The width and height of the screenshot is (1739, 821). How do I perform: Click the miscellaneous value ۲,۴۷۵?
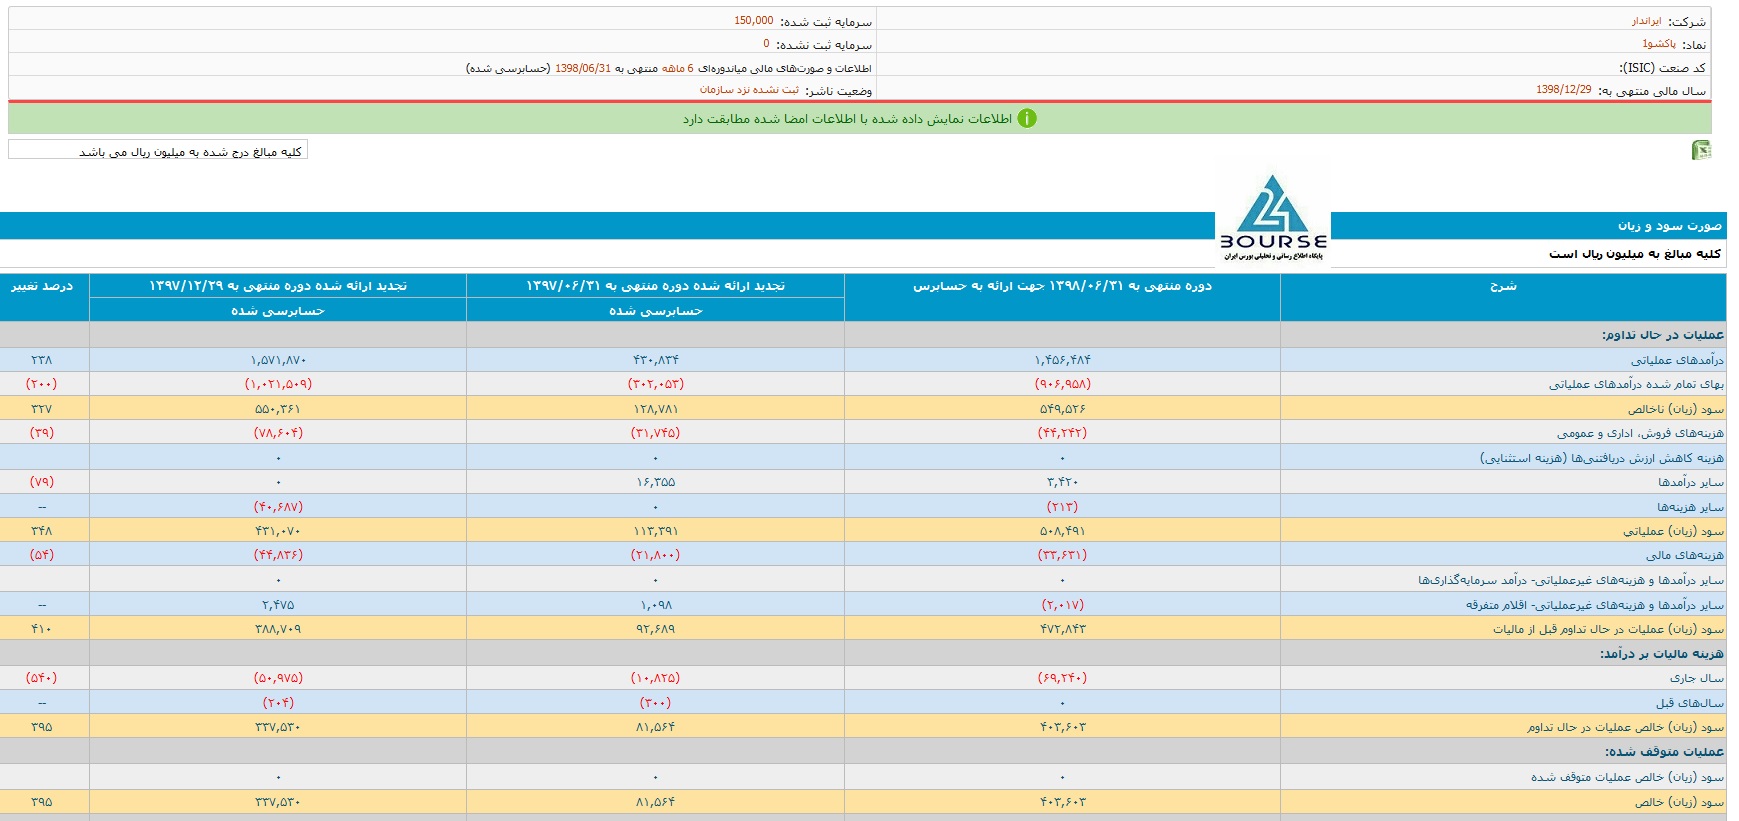278,605
